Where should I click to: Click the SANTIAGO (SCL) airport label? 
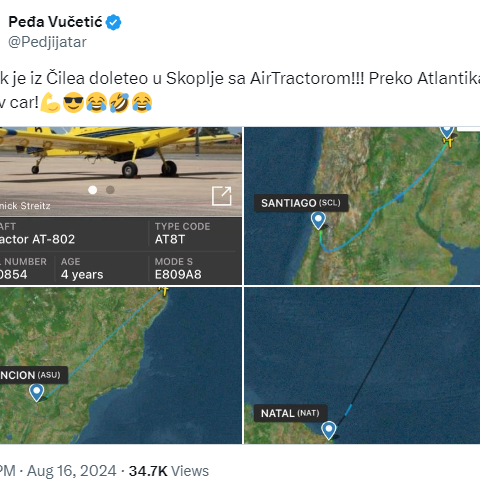pyautogui.click(x=301, y=203)
